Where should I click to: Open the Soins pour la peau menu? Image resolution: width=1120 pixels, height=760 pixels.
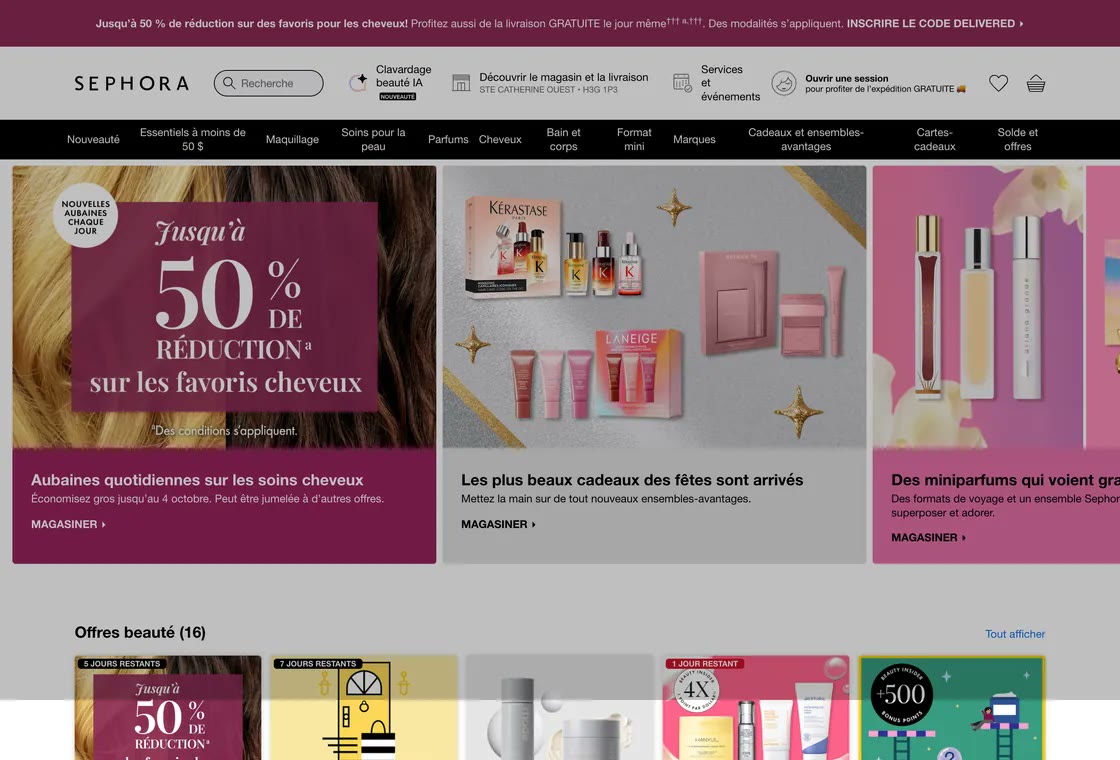point(373,139)
